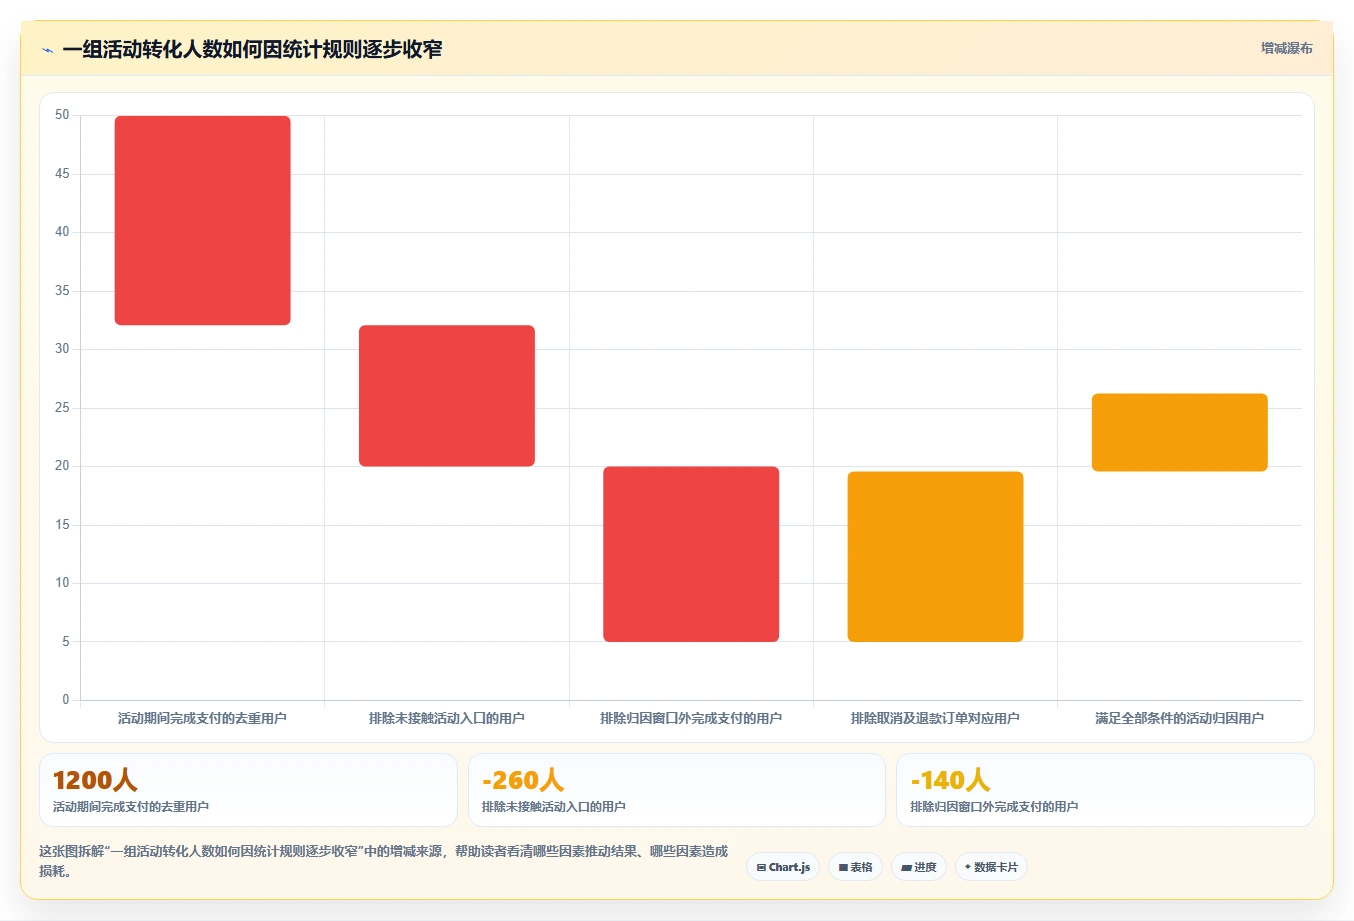Click x-axis label 排除归因窗口外完成支付的用户
Screen dimensions: 1354x921
point(691,718)
